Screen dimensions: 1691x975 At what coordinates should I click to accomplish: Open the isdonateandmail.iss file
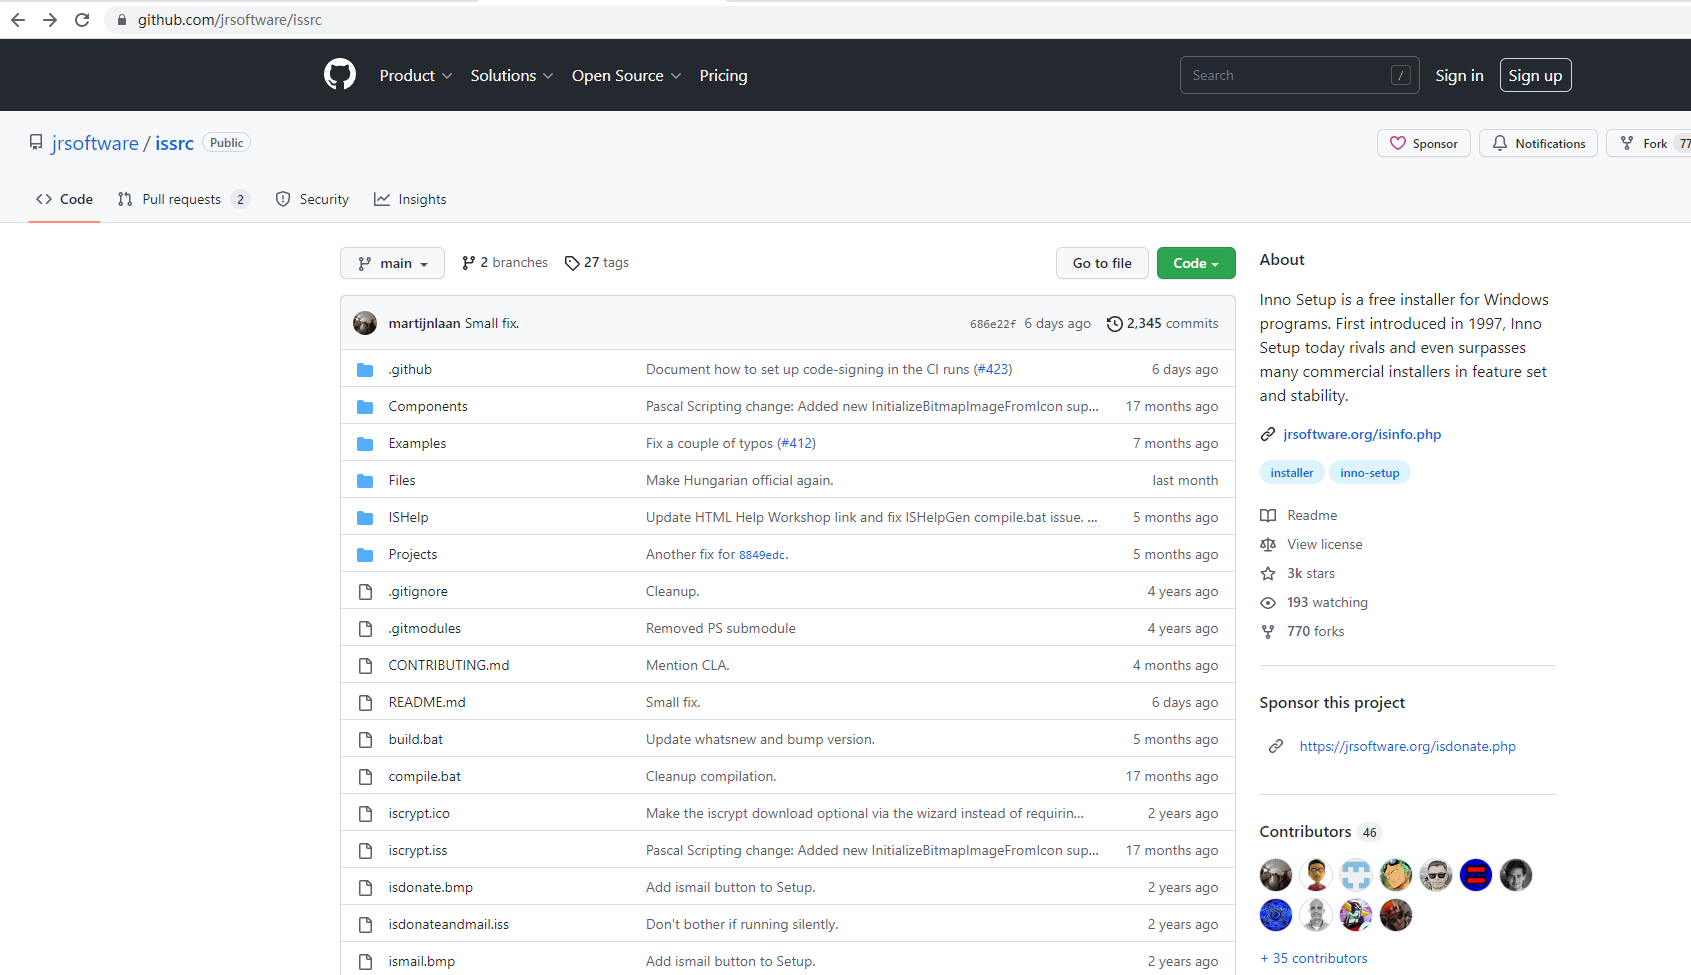point(449,924)
